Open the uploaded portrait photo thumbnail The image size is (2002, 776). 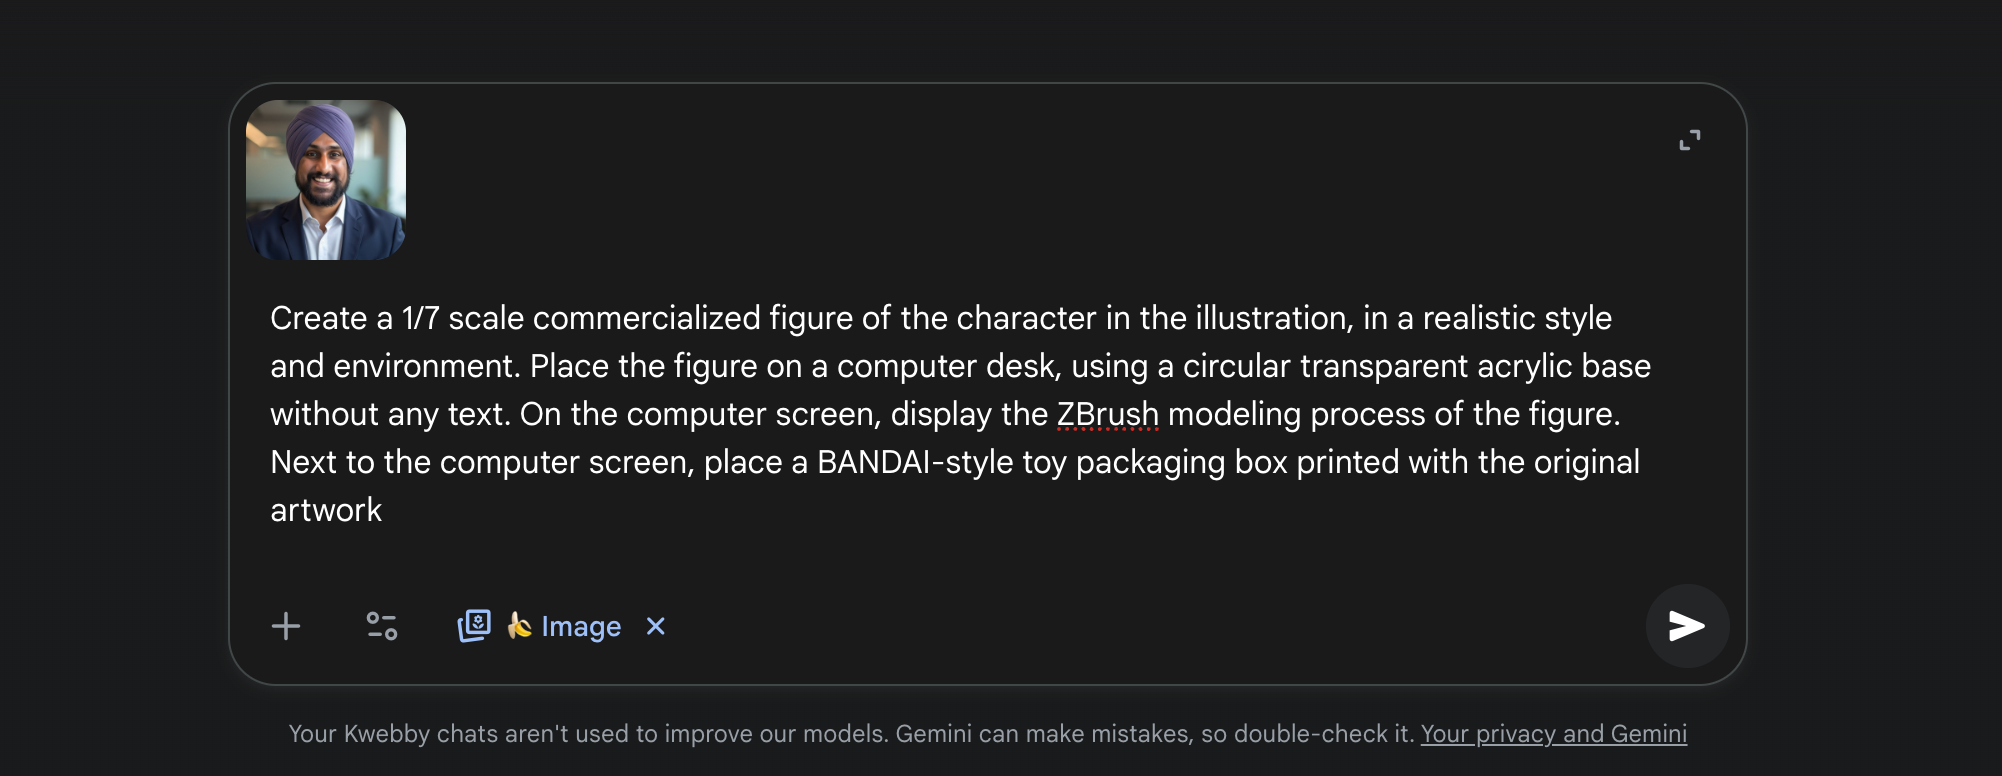point(326,180)
